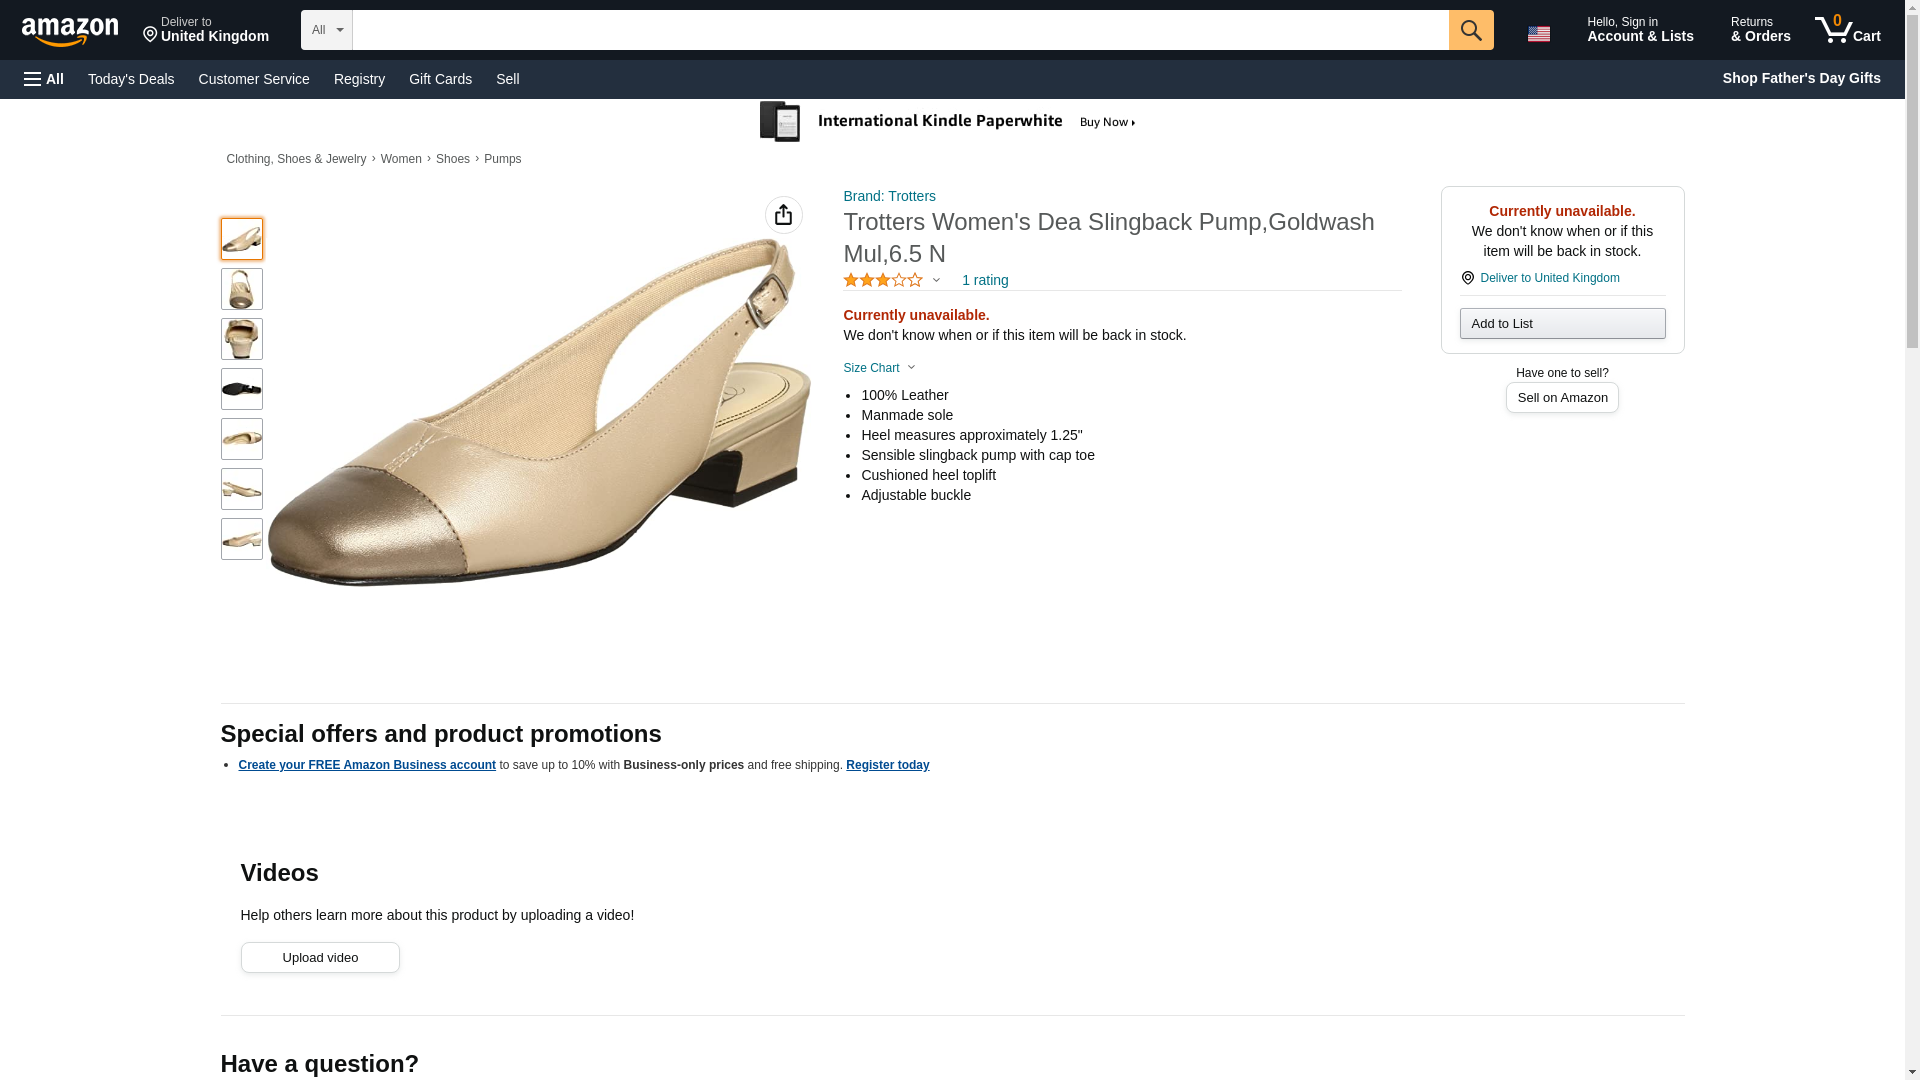The image size is (1920, 1080).
Task: Open the All hamburger menu
Action: [44, 79]
